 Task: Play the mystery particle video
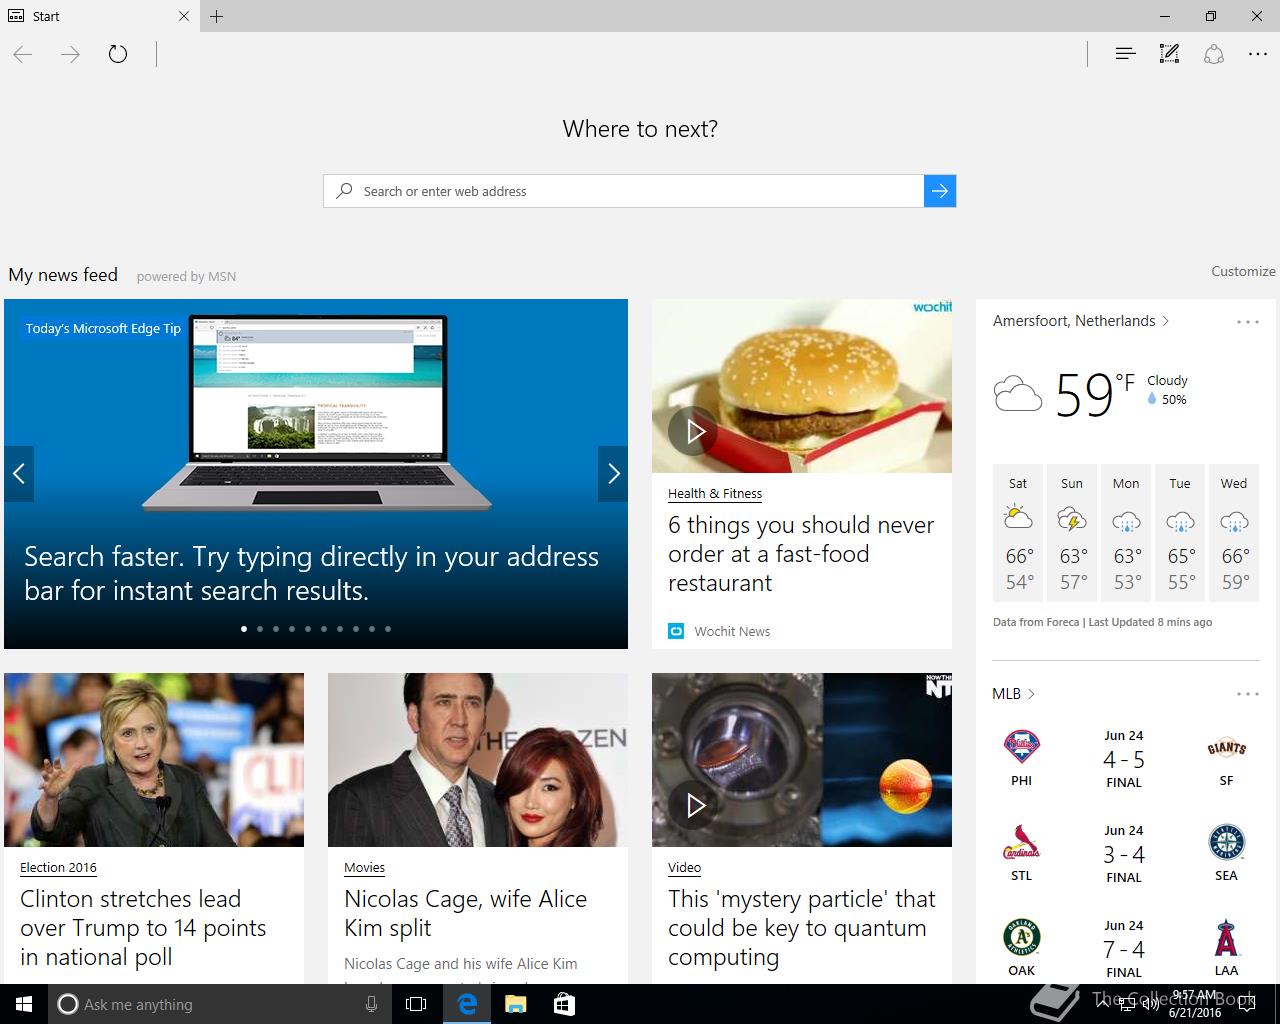point(695,805)
